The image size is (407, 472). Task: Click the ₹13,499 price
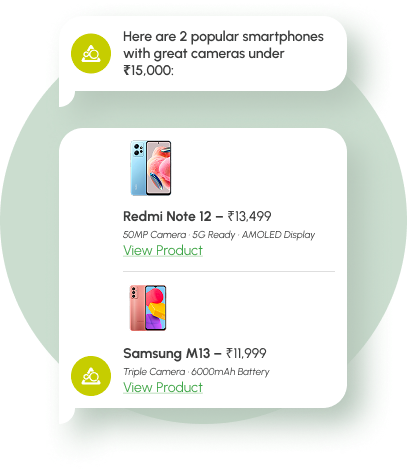[249, 216]
